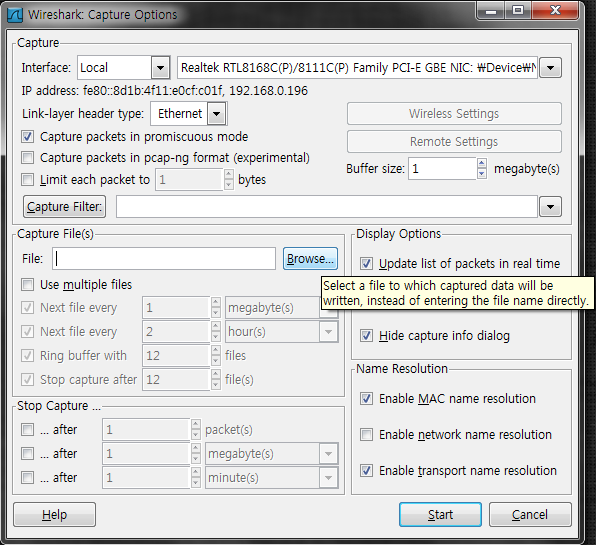This screenshot has height=545, width=596.
Task: Open the Stop Capture megabyte(s) unit dropdown
Action: [x=328, y=453]
